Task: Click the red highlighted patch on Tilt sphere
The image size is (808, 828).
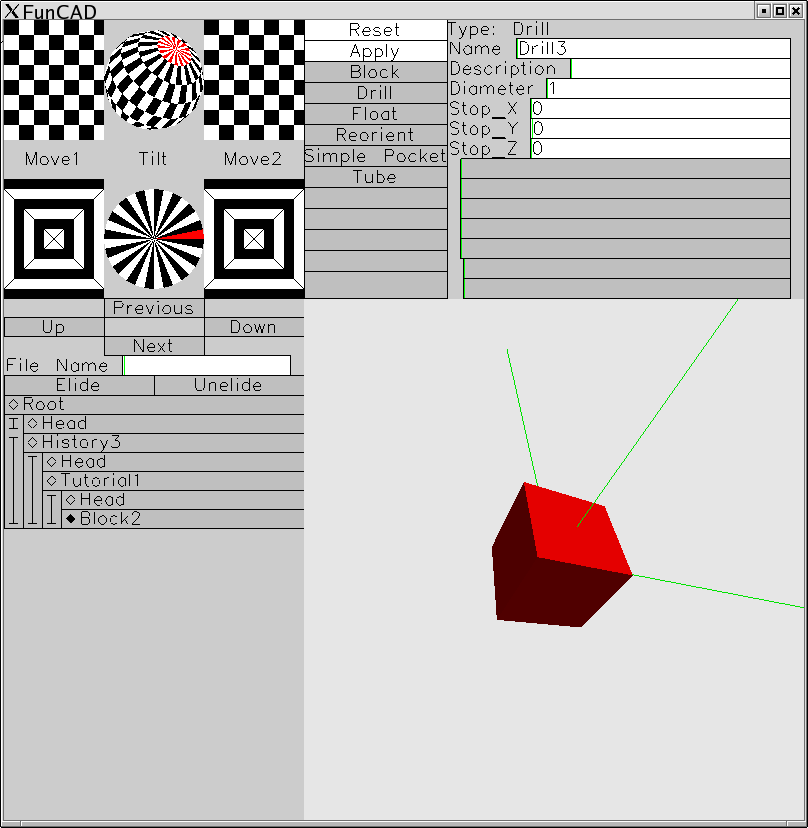Action: tap(174, 51)
